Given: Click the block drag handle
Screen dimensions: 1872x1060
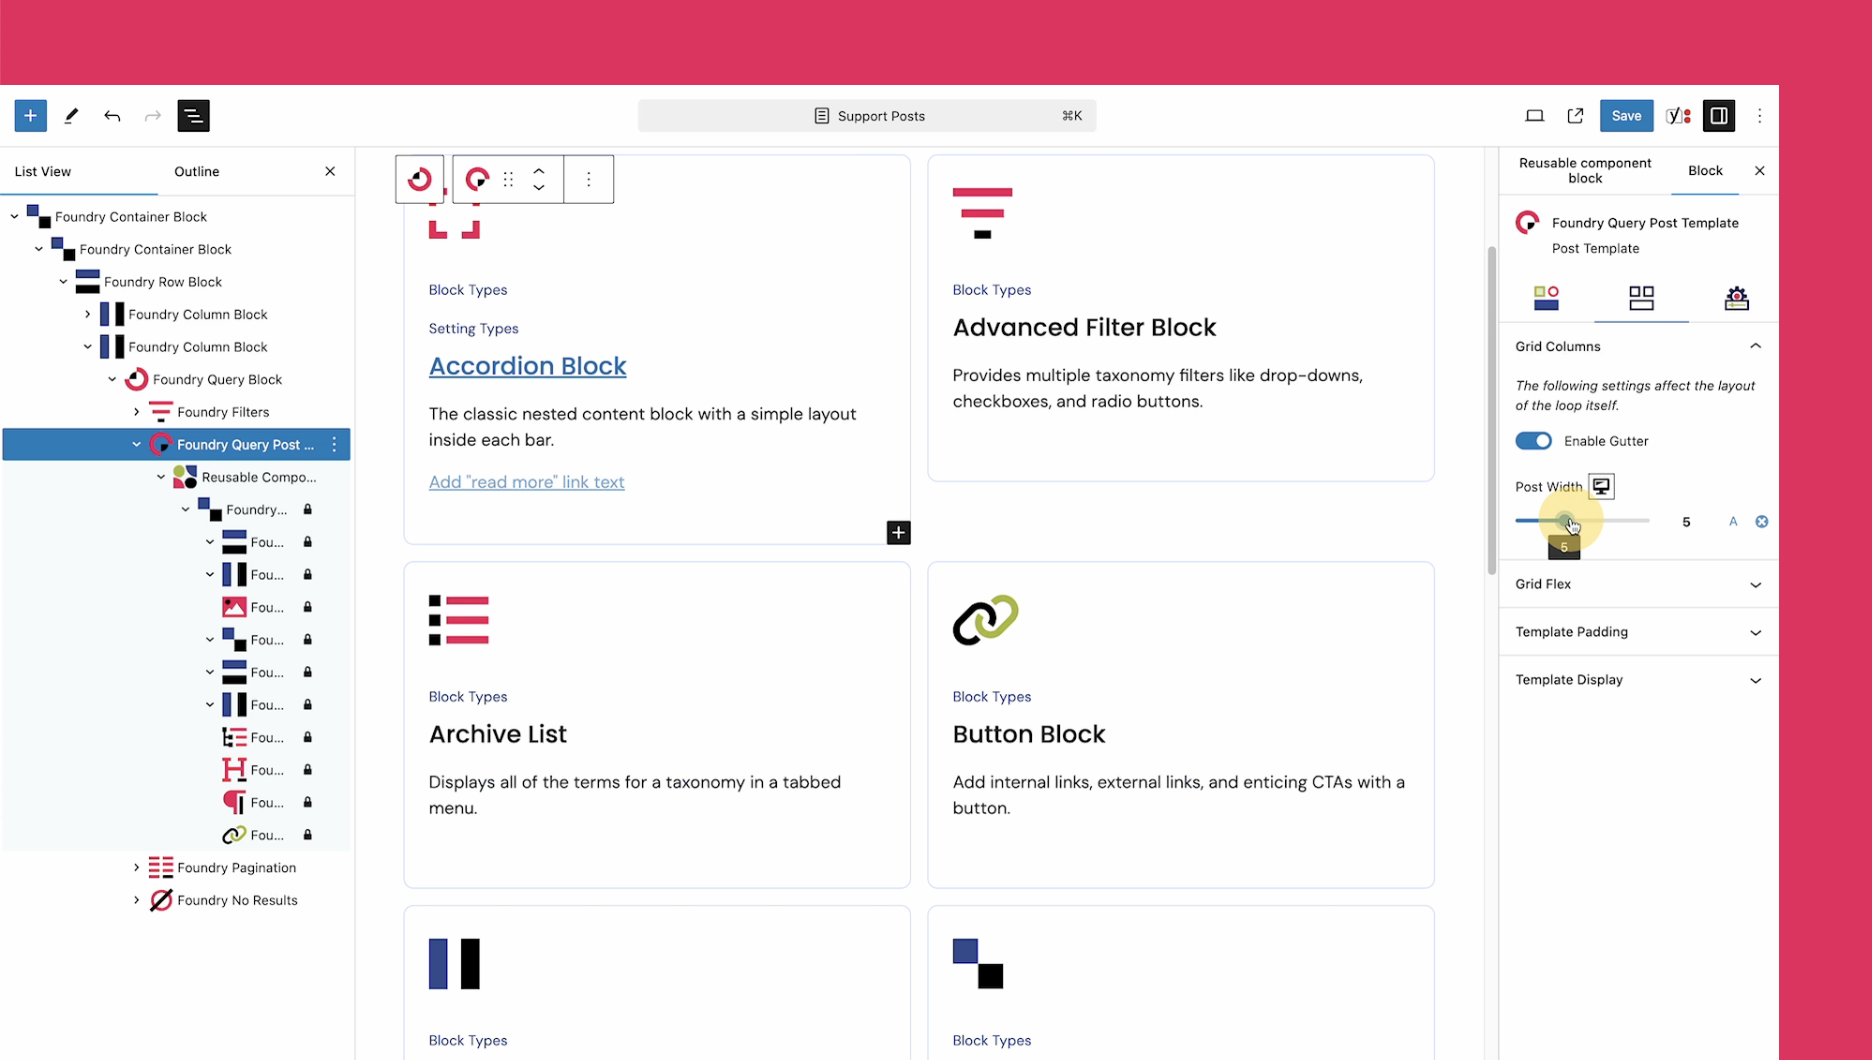Looking at the screenshot, I should (509, 179).
